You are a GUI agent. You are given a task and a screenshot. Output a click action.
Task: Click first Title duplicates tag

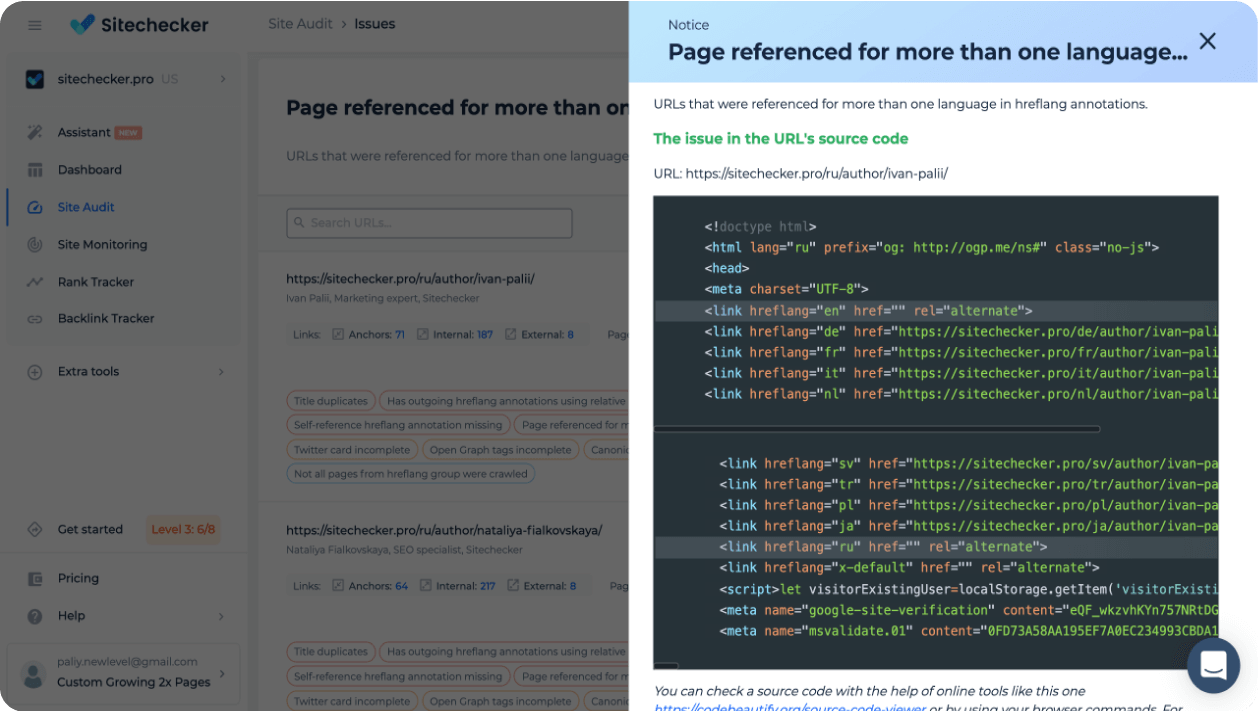tap(331, 401)
